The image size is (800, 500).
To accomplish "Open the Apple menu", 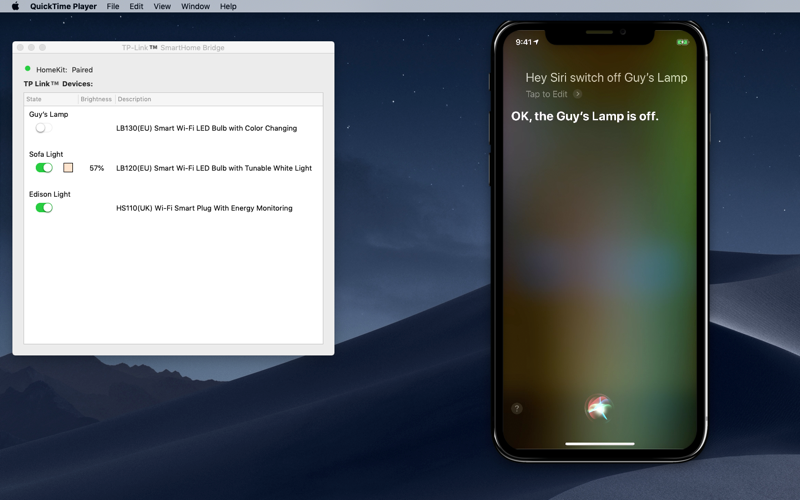I will (15, 6).
